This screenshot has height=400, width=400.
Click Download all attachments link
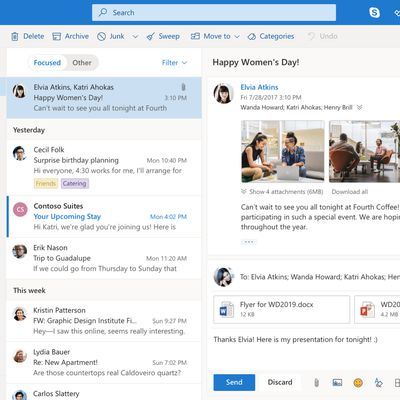350,192
